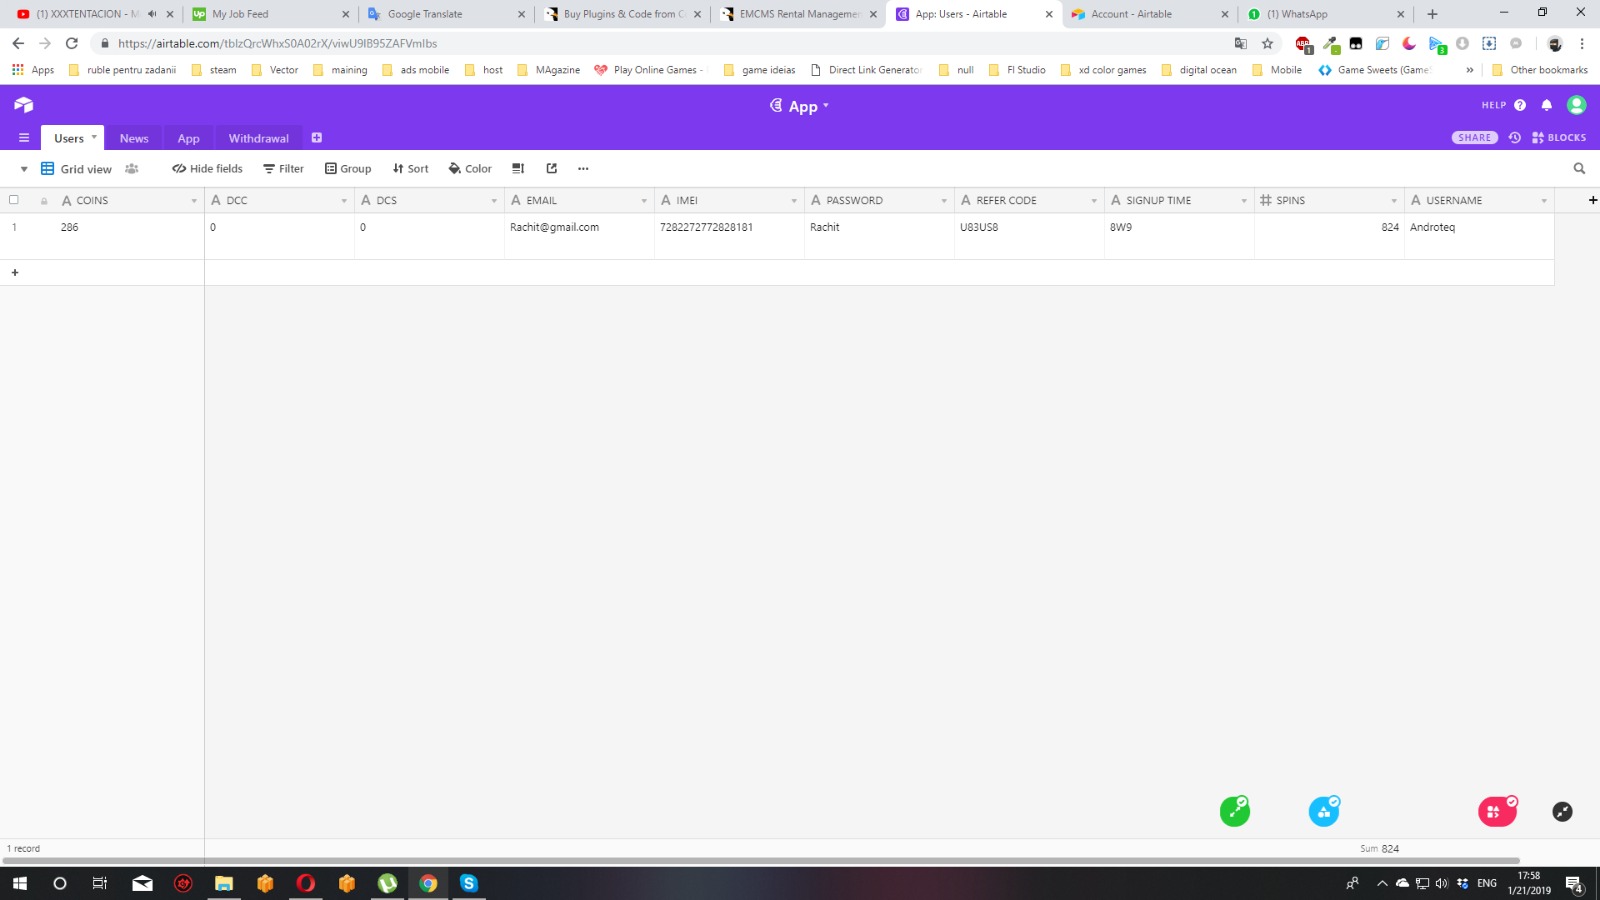Open view collaborators people icon

(x=132, y=169)
